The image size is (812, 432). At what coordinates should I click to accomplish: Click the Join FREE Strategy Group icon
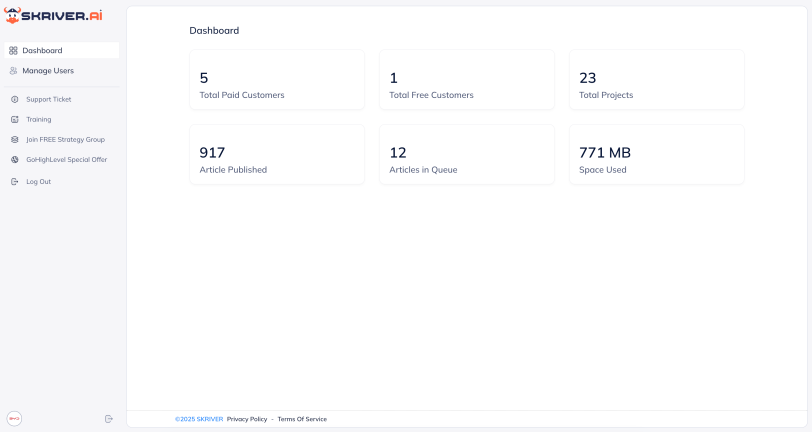click(14, 139)
